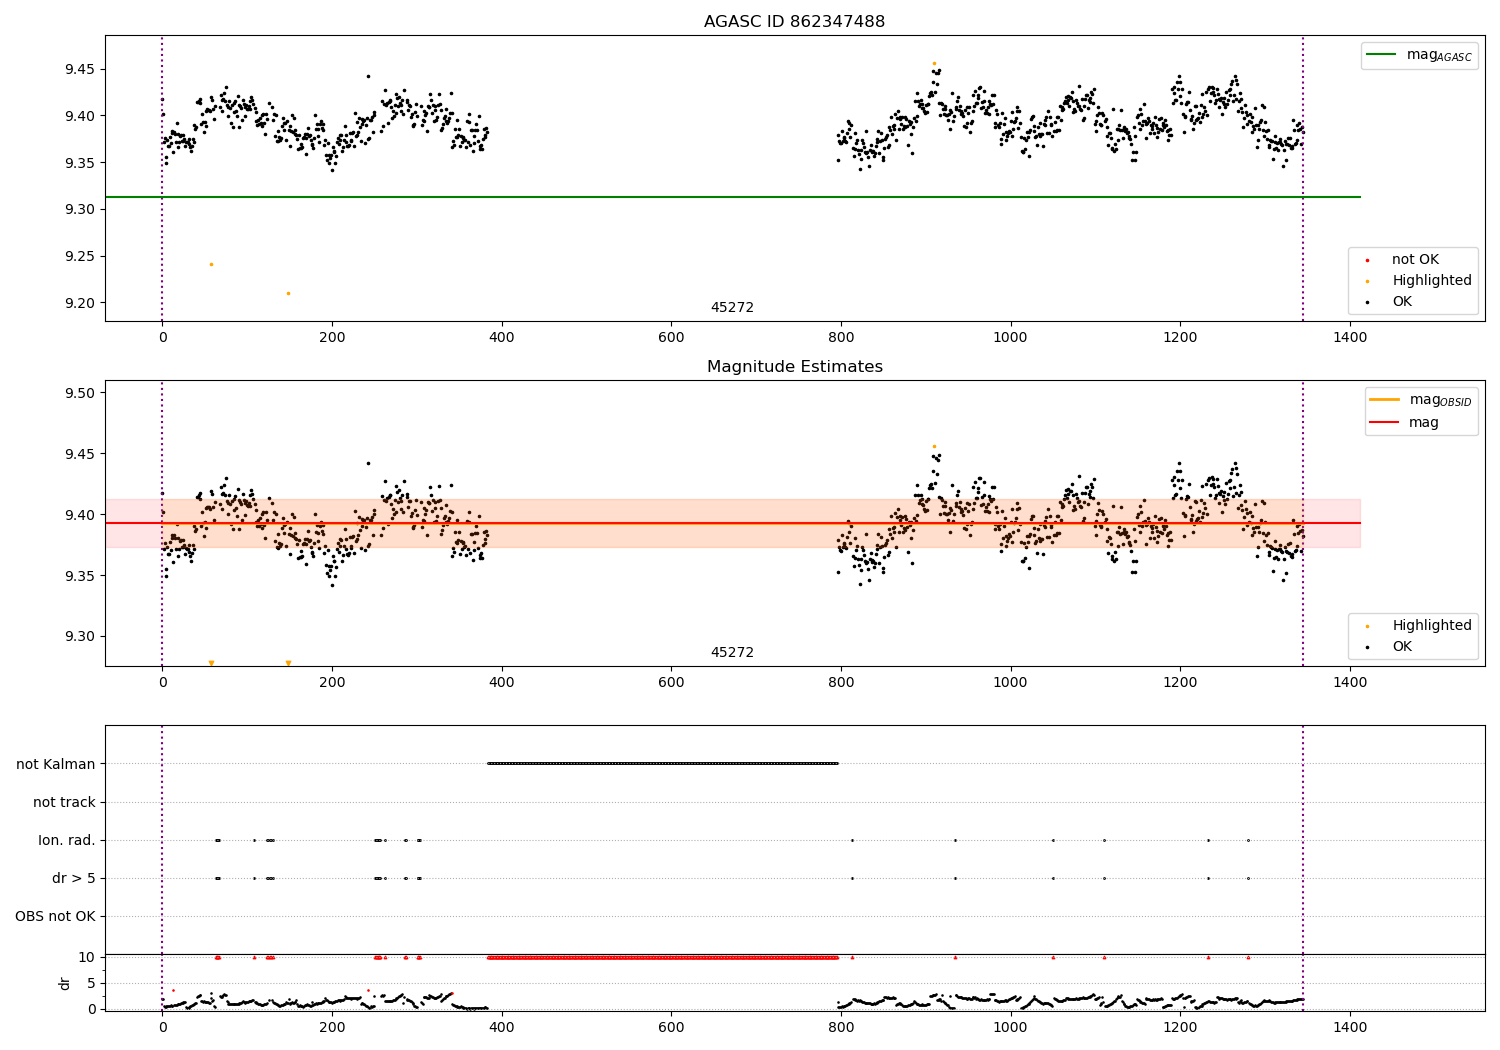Click the title 'AGASC ID 862347488'

point(794,22)
